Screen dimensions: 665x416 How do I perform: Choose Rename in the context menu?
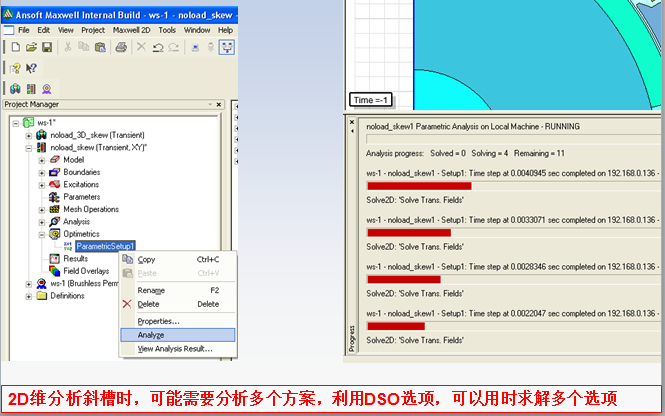pyautogui.click(x=178, y=290)
